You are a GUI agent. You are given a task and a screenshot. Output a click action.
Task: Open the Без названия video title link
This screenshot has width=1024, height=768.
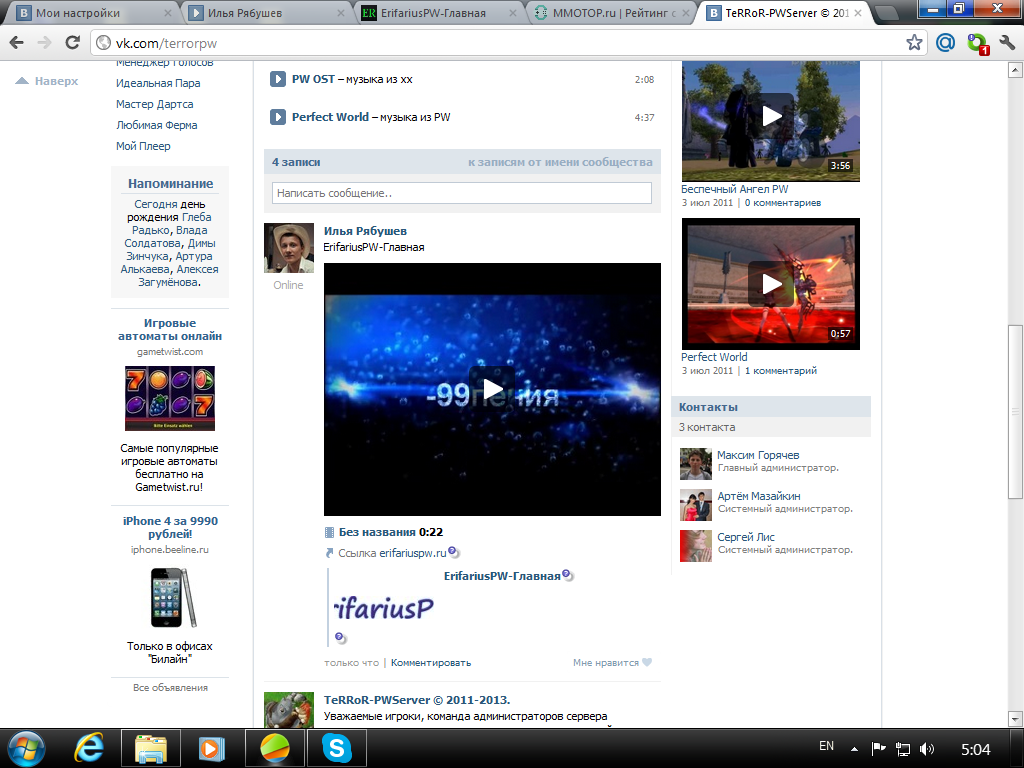click(377, 532)
